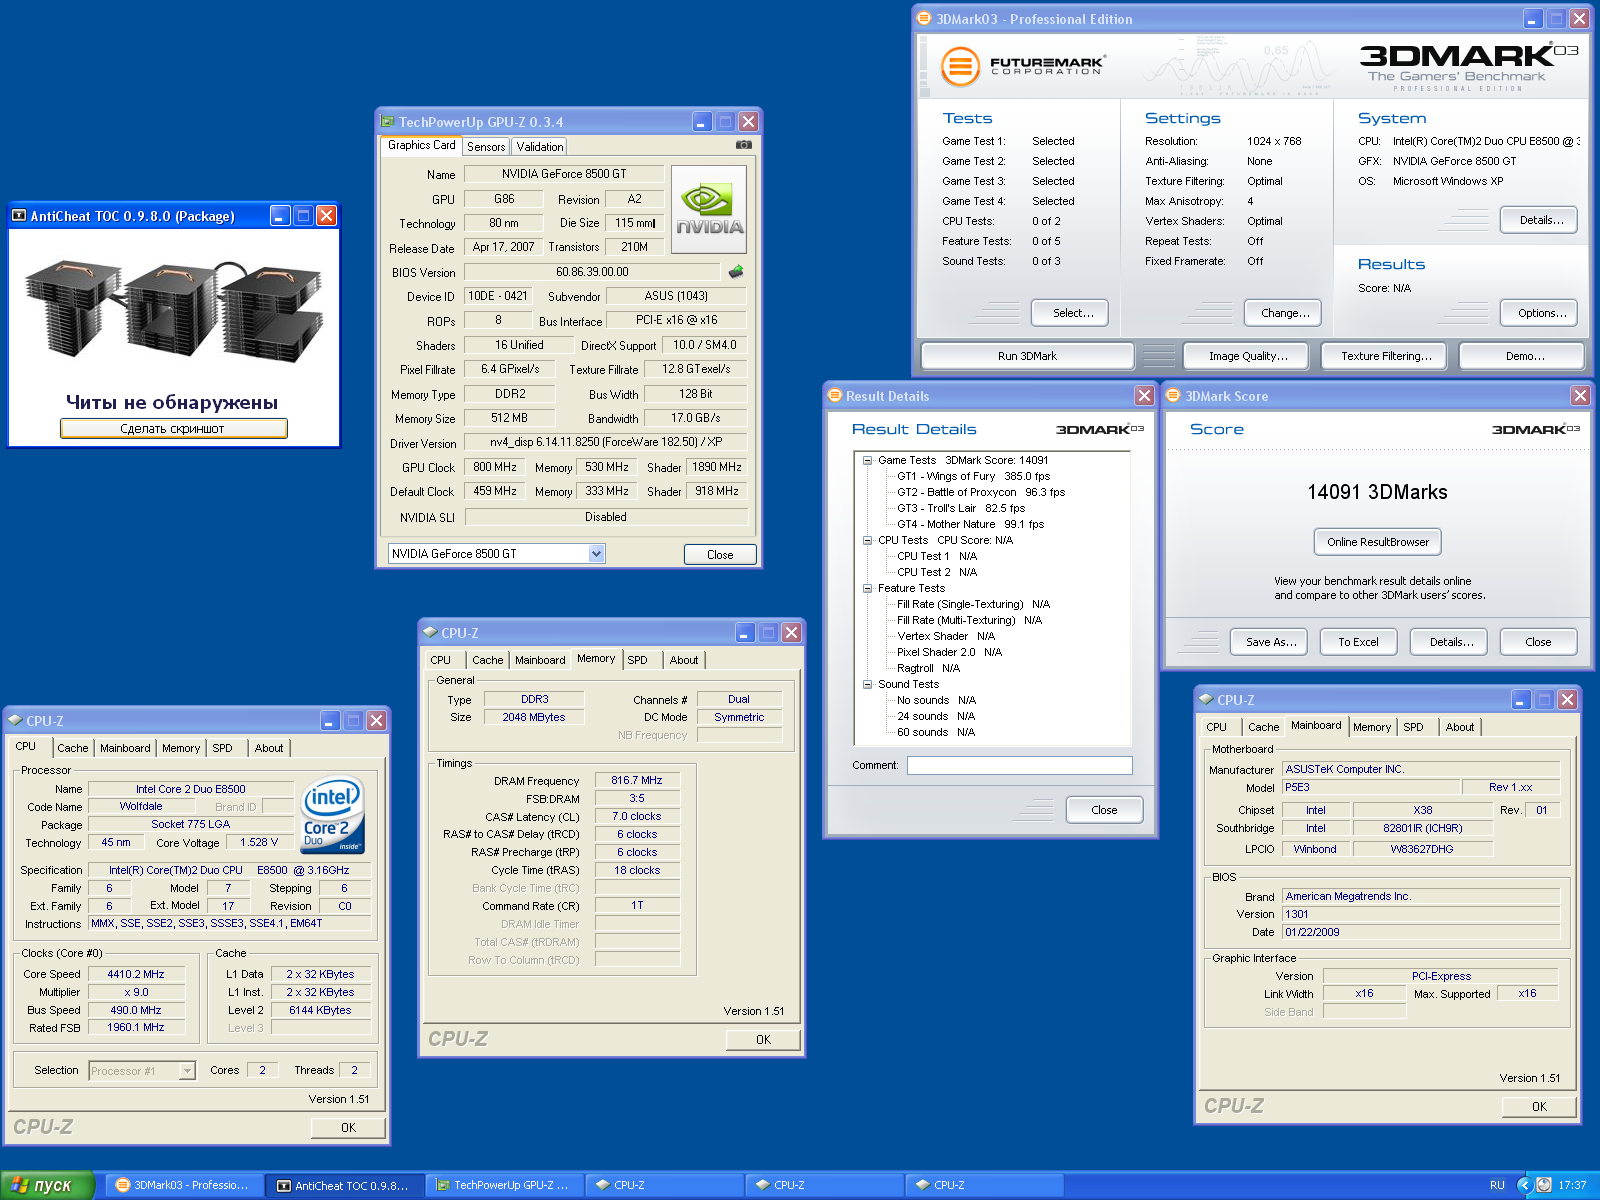The height and width of the screenshot is (1200, 1600).
Task: Click the Options... button
Action: click(1541, 313)
